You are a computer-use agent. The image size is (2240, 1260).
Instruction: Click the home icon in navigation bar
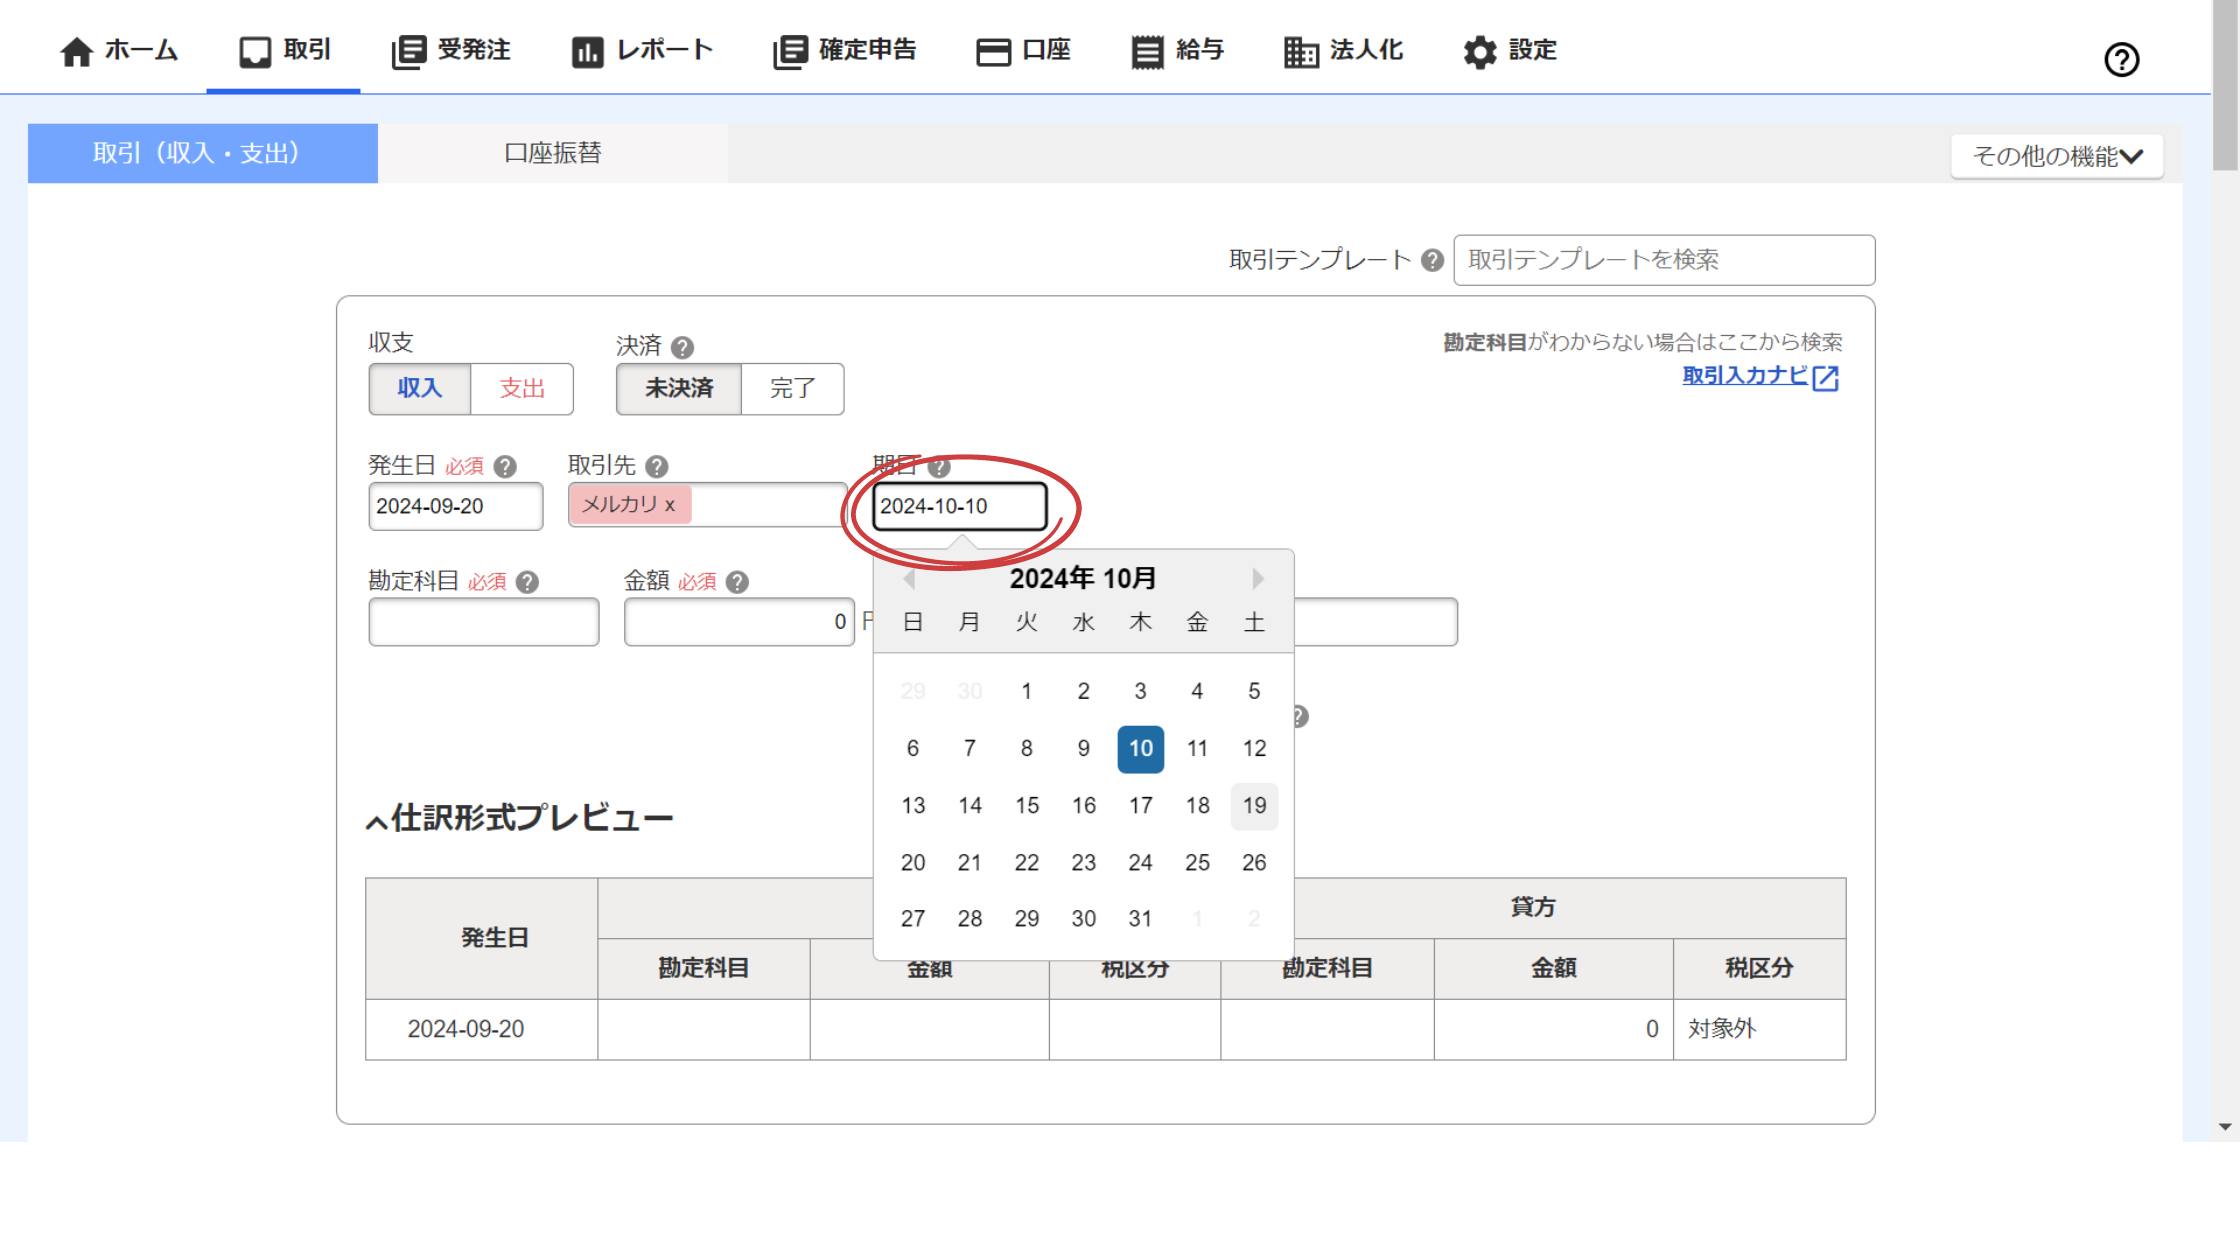[x=77, y=51]
